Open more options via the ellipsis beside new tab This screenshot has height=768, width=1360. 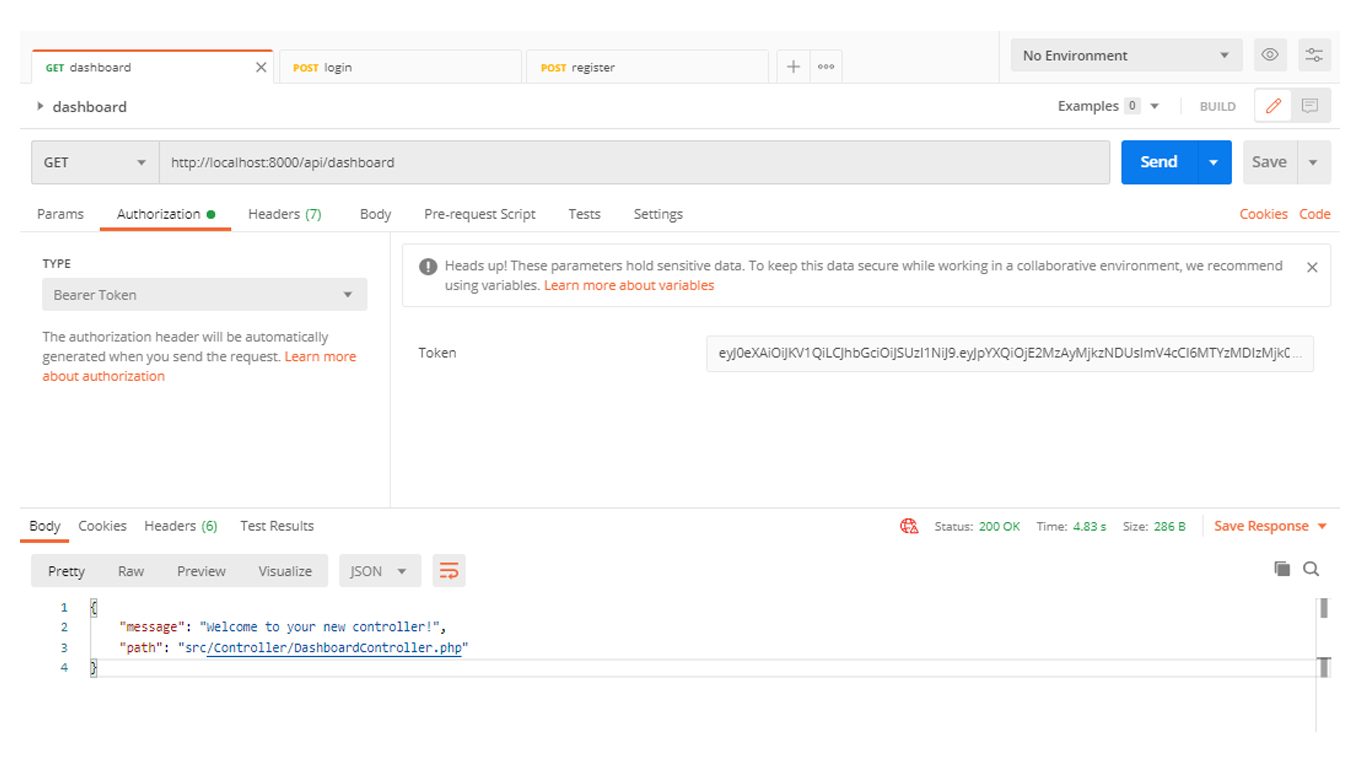[825, 66]
